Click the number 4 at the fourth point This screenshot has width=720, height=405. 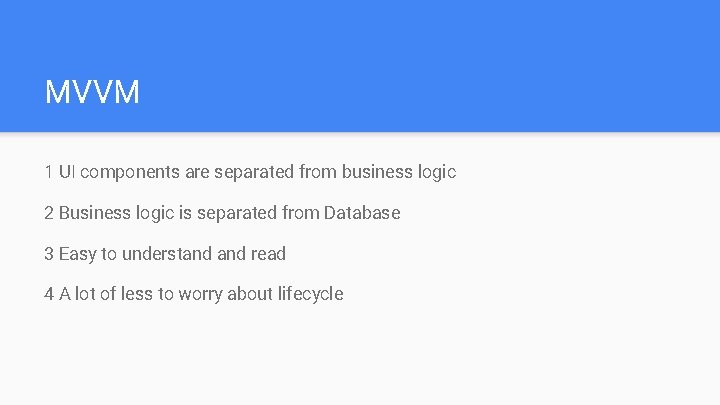(x=49, y=294)
